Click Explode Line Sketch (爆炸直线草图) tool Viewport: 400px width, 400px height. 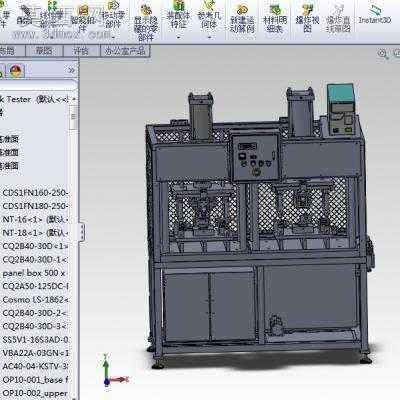click(x=339, y=18)
